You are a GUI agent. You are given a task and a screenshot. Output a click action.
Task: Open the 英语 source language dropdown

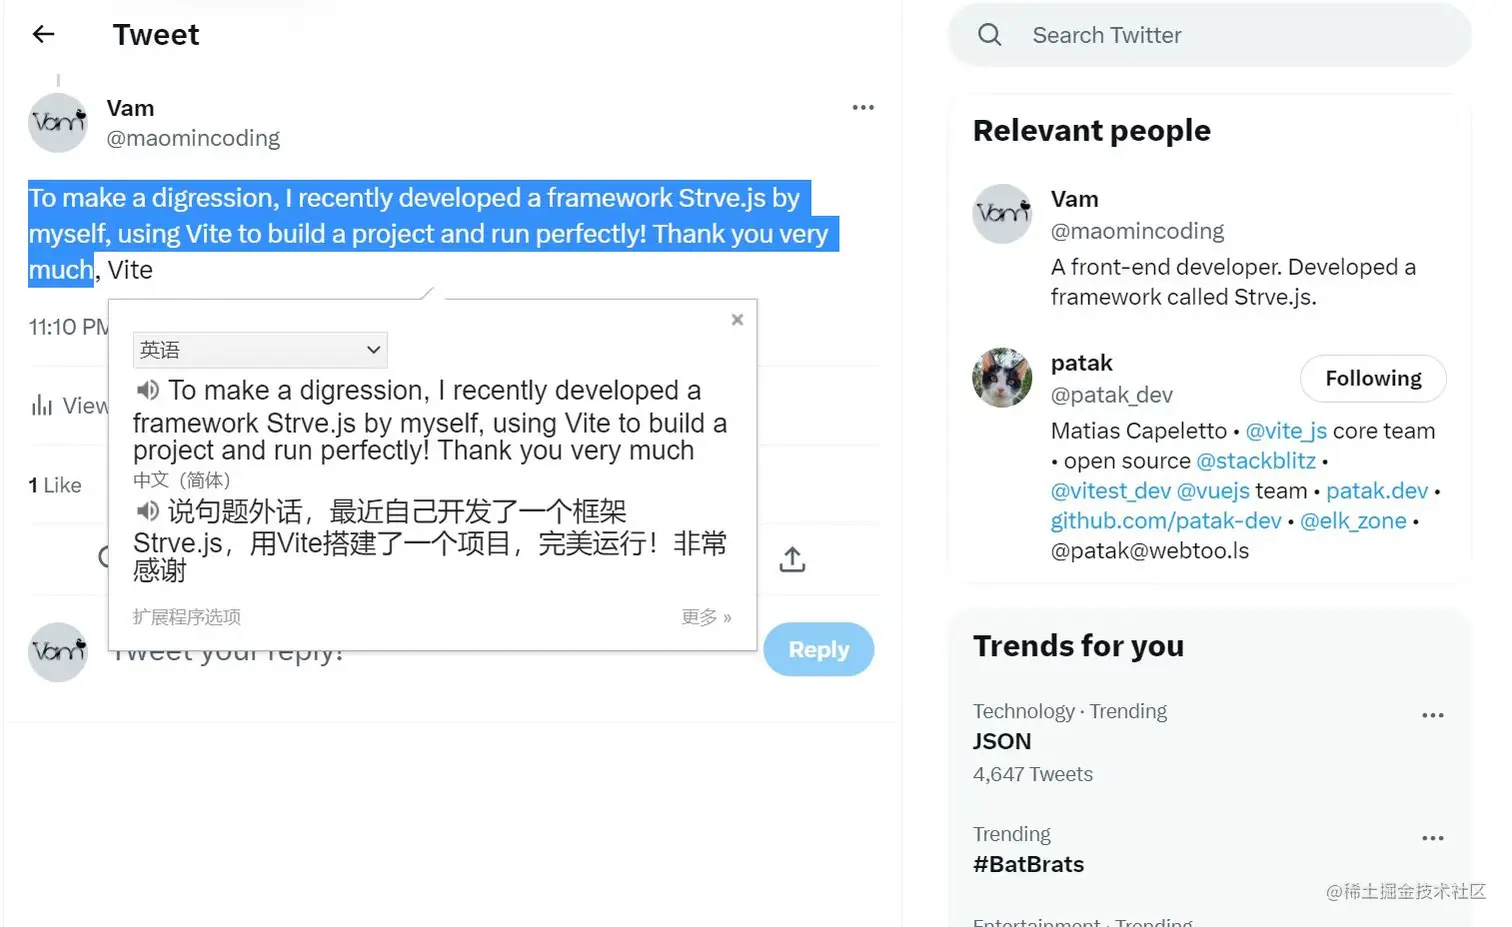tap(260, 350)
